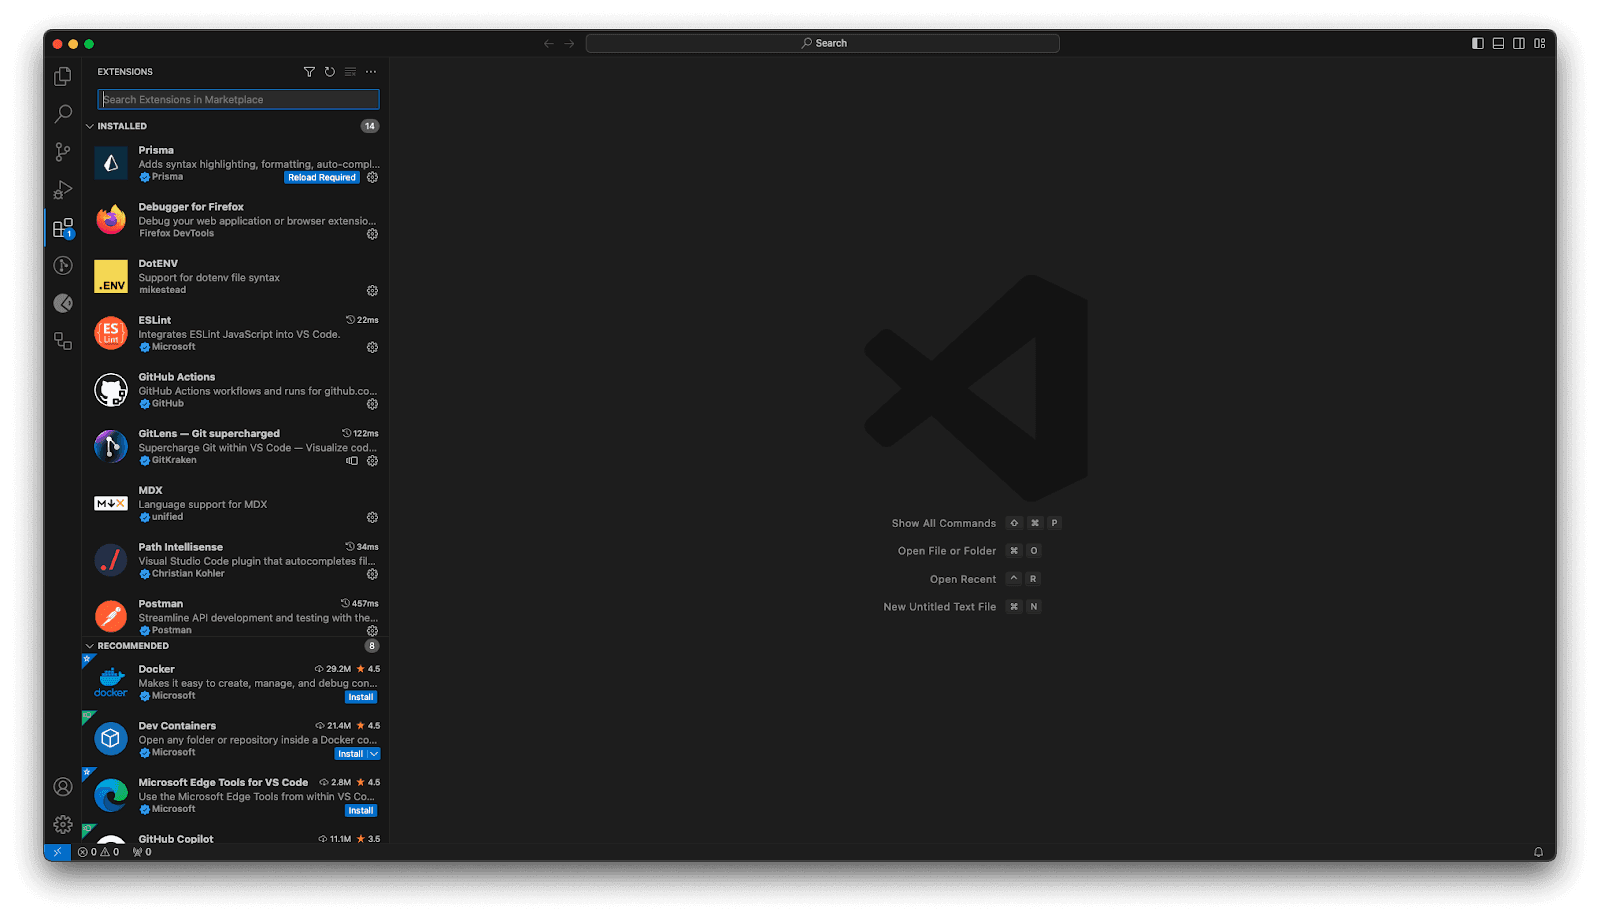1600x919 pixels.
Task: Toggle the bottom panel visibility
Action: 1498,43
